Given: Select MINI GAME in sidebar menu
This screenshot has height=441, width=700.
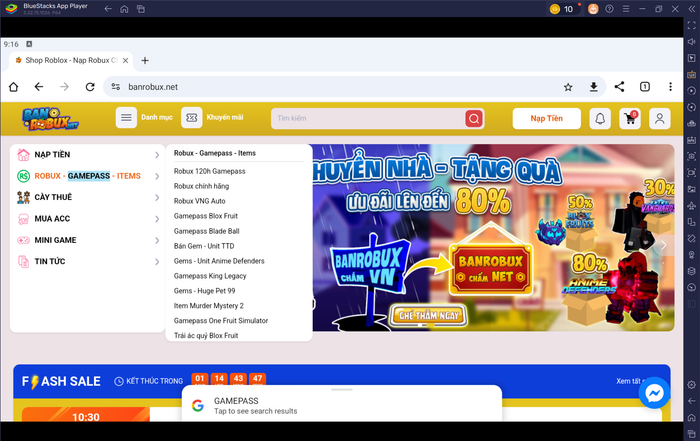Looking at the screenshot, I should point(55,240).
